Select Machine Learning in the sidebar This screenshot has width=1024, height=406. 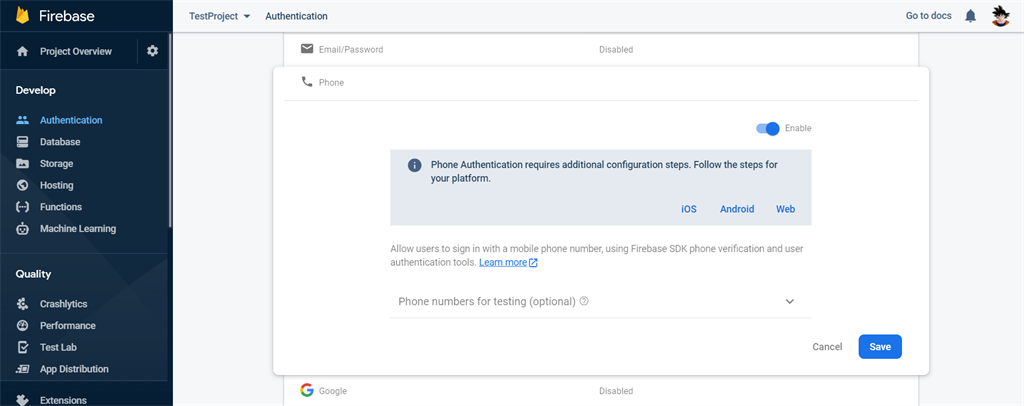pyautogui.click(x=78, y=228)
